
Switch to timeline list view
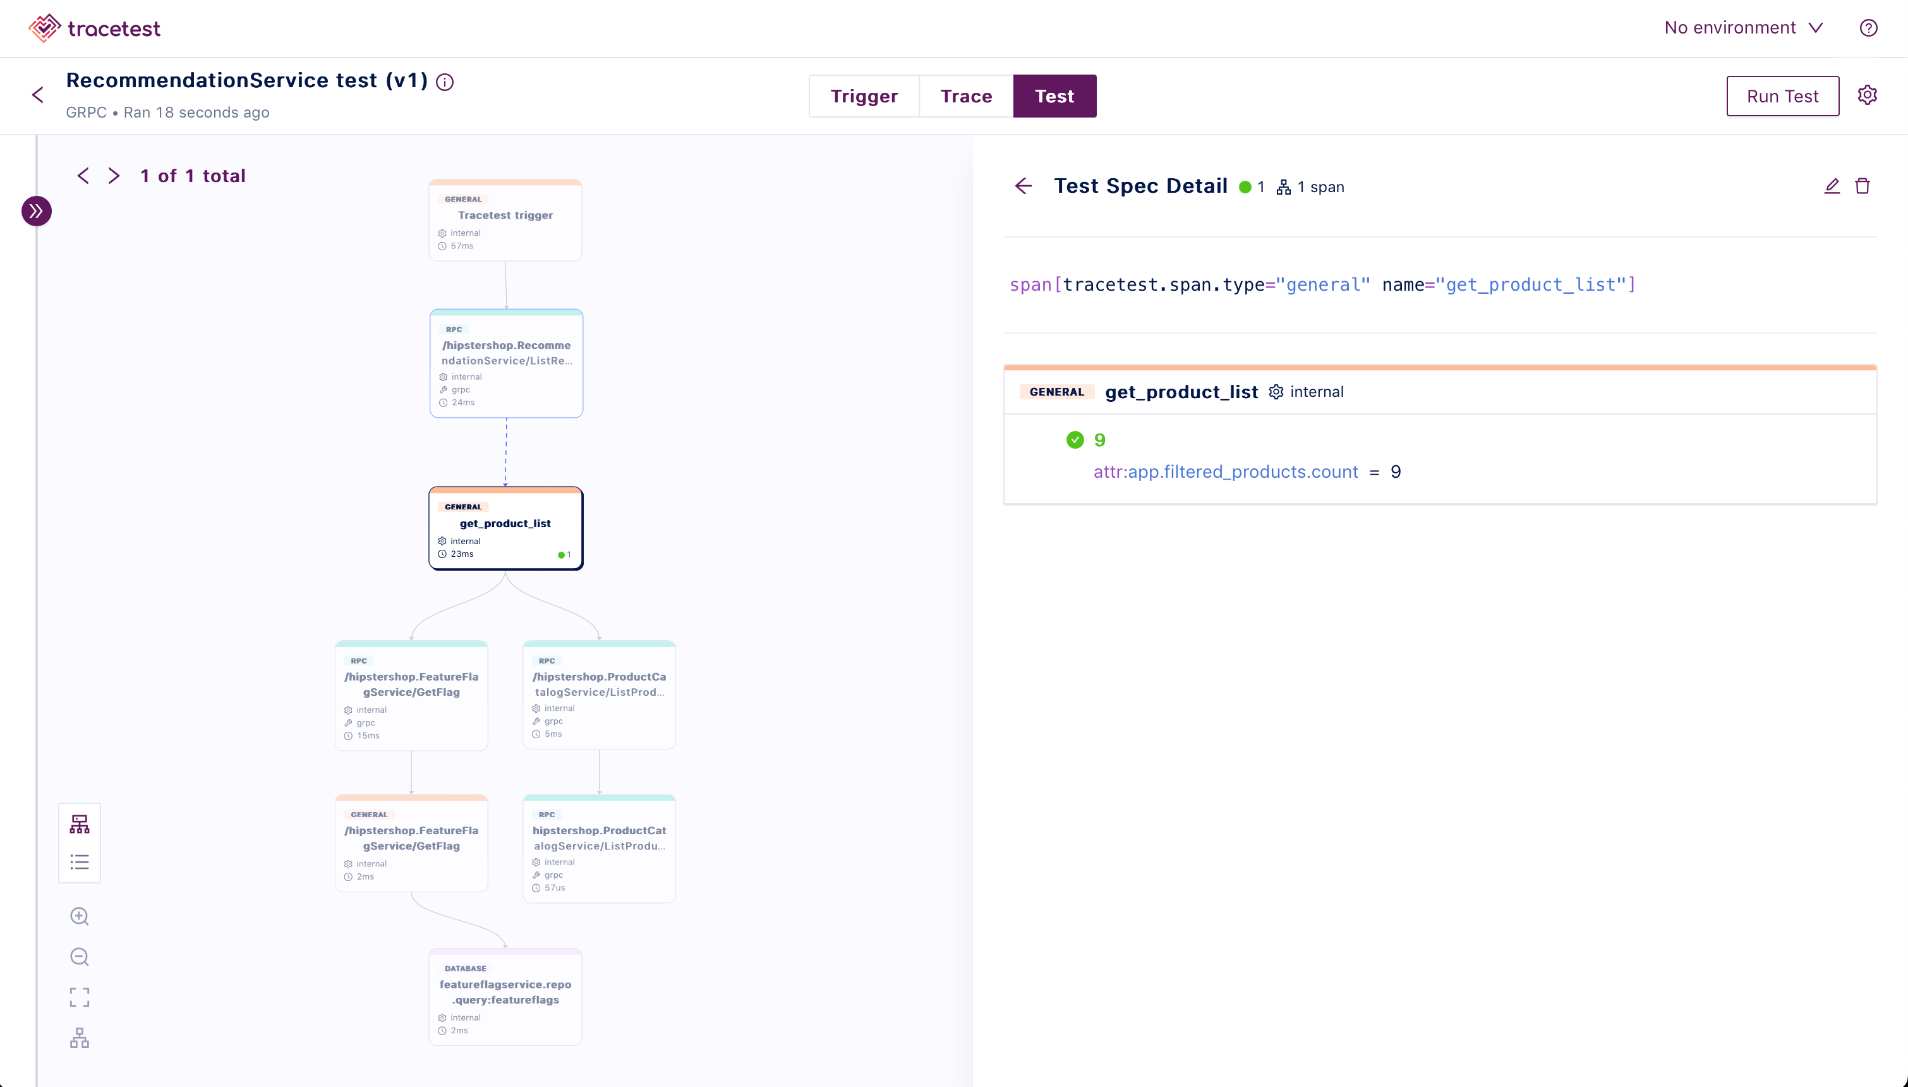click(x=80, y=862)
